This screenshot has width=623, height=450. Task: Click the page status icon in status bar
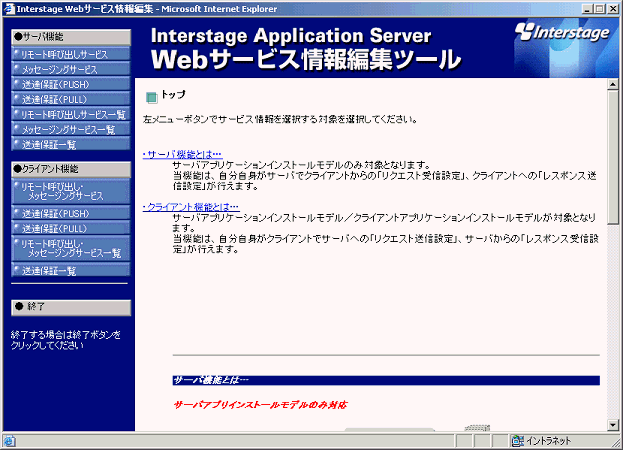(10, 441)
